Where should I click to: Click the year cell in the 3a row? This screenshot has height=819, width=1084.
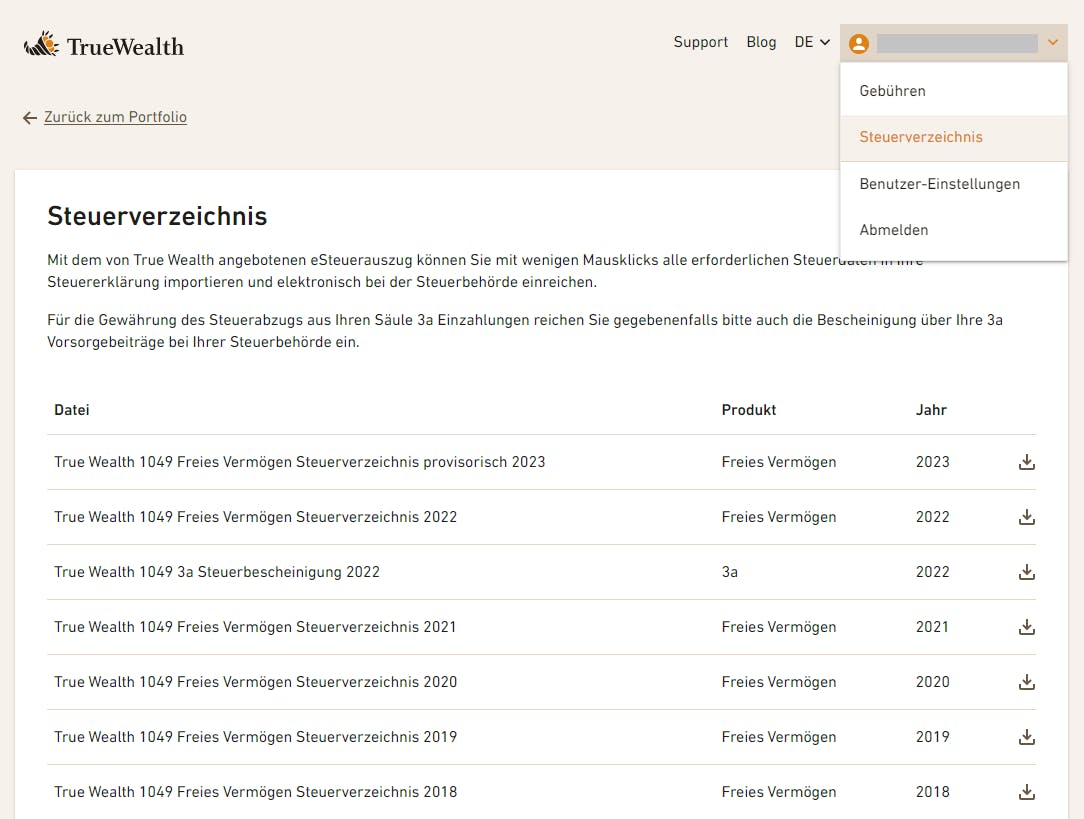(x=933, y=572)
